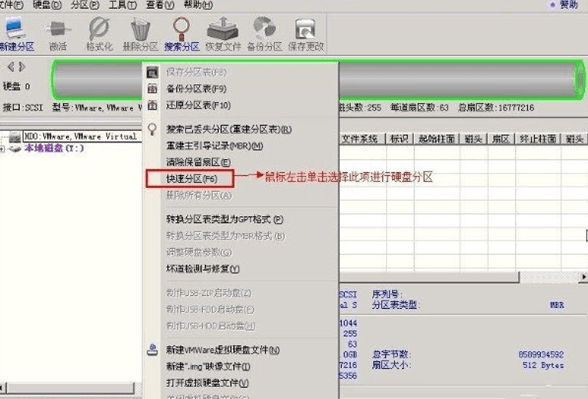Click the 删除分区 trash icon
Image resolution: width=588 pixels, height=399 pixels.
coord(140,29)
